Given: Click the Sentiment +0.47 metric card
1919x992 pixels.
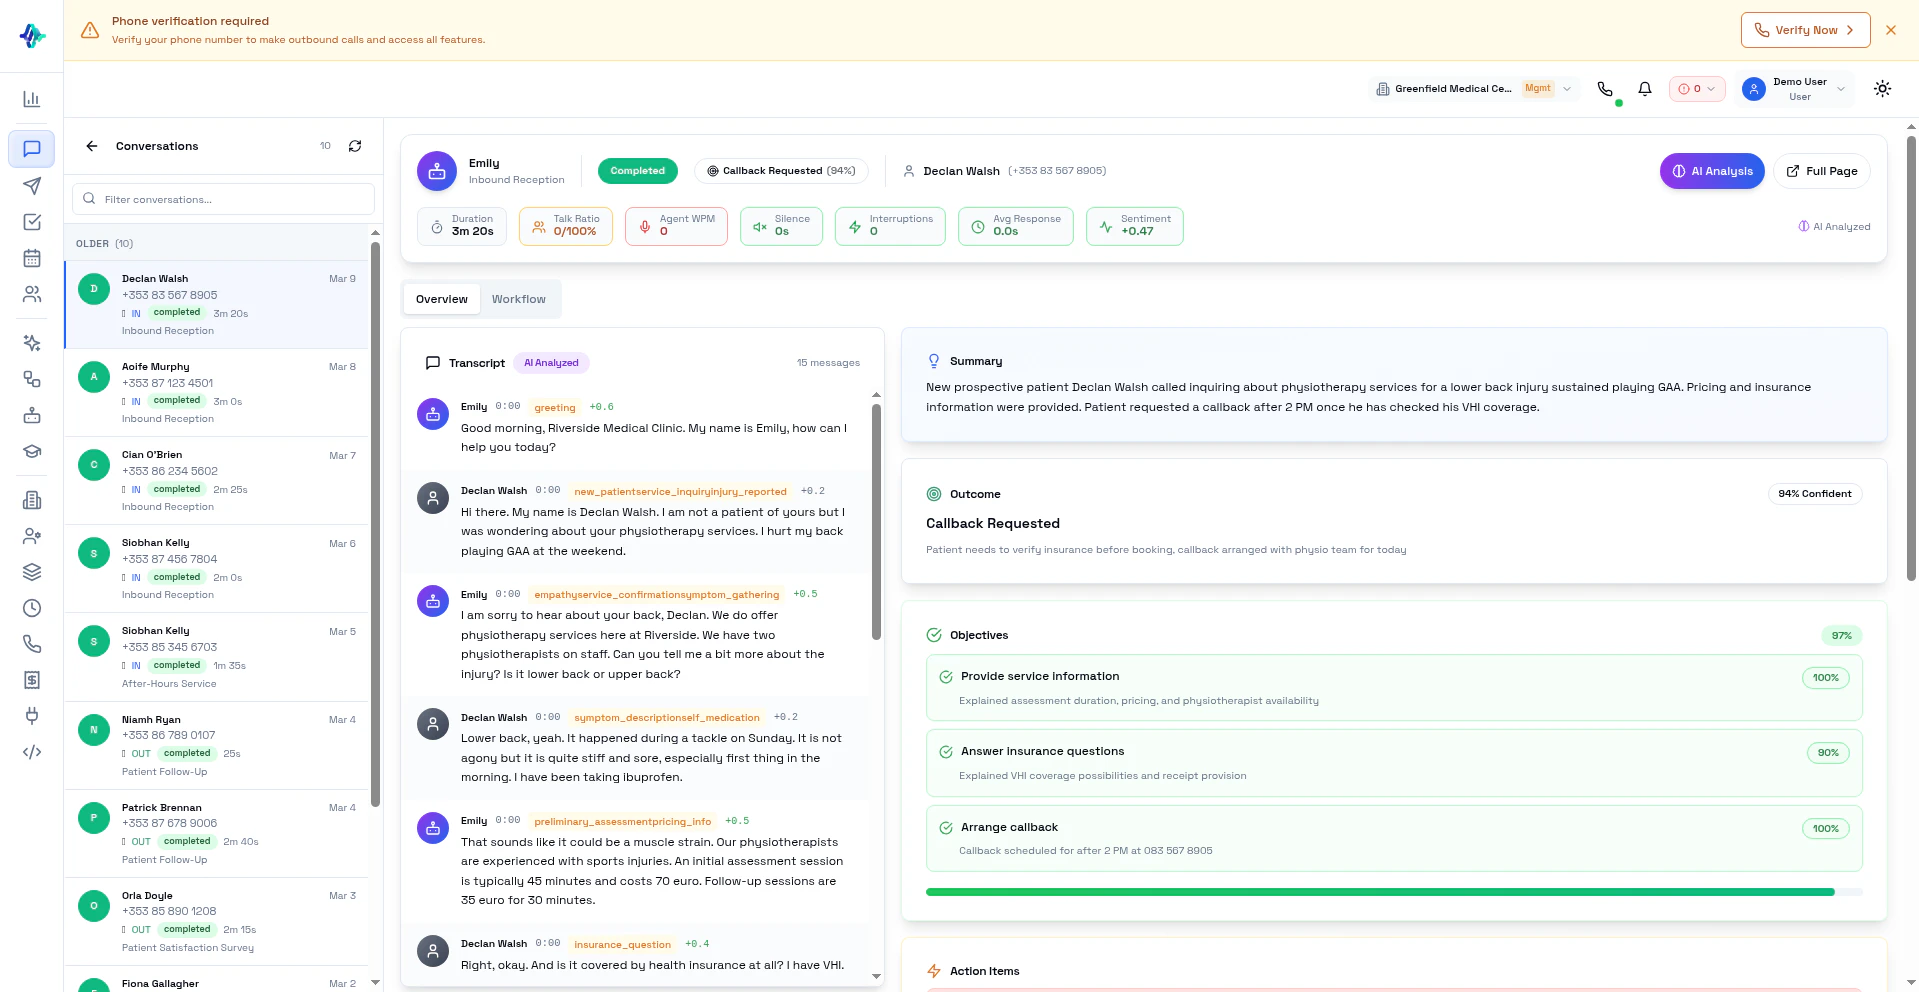Looking at the screenshot, I should point(1135,226).
